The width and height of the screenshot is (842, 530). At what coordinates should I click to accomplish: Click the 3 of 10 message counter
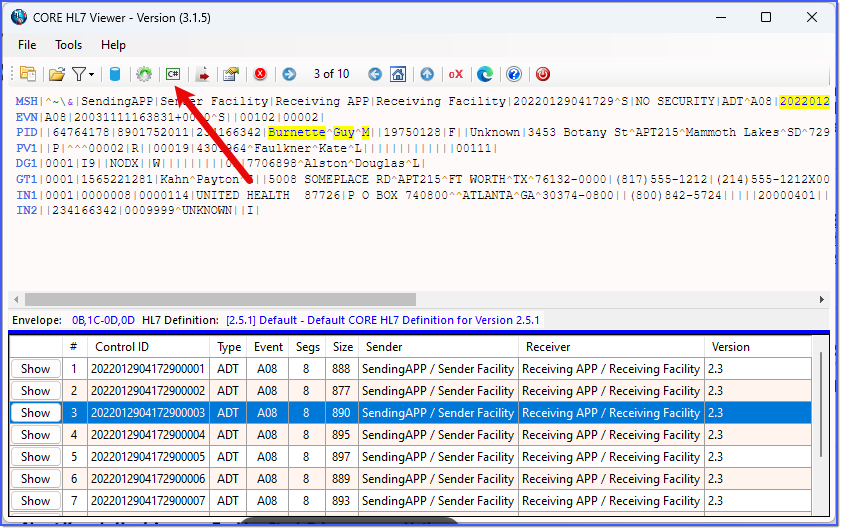click(x=331, y=74)
